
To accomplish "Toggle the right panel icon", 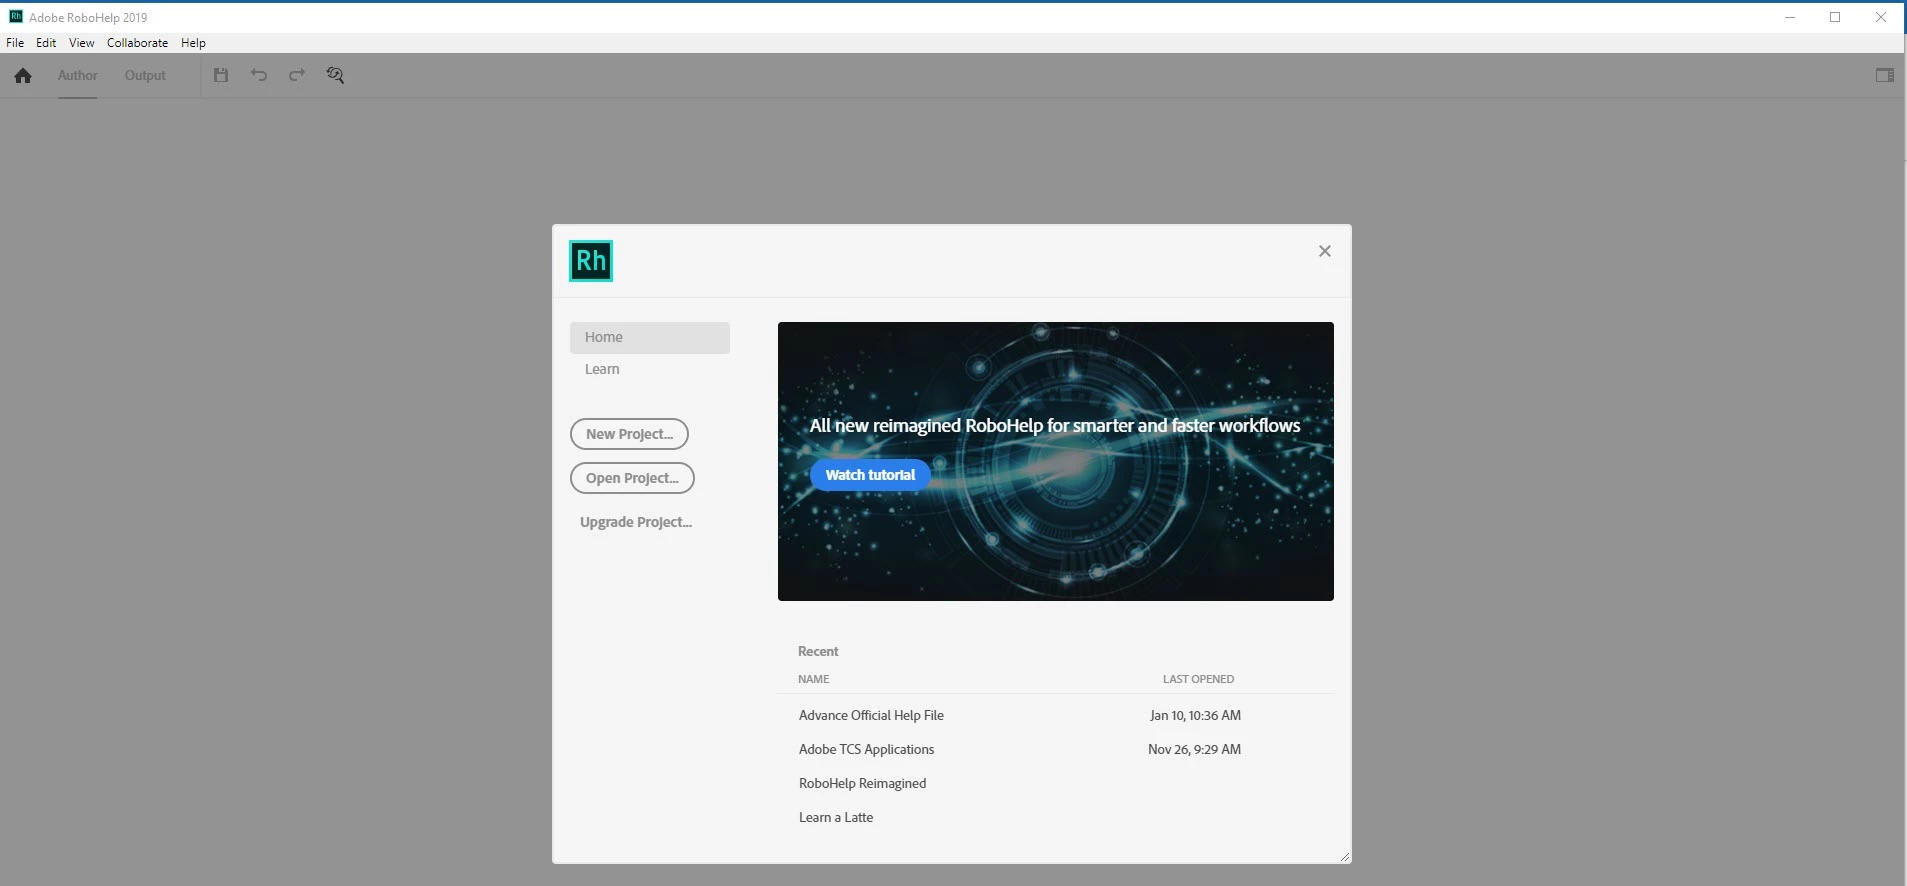I will [x=1885, y=75].
